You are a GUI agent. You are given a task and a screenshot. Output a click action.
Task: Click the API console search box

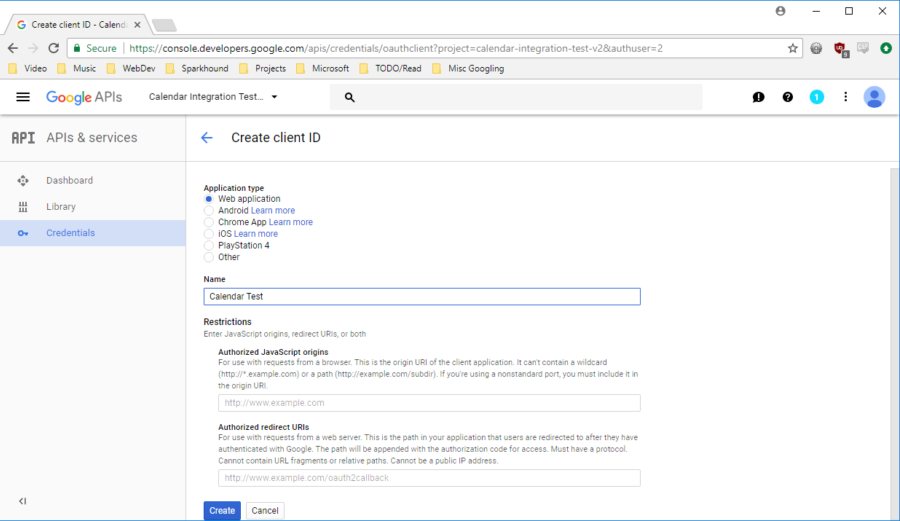coord(516,97)
